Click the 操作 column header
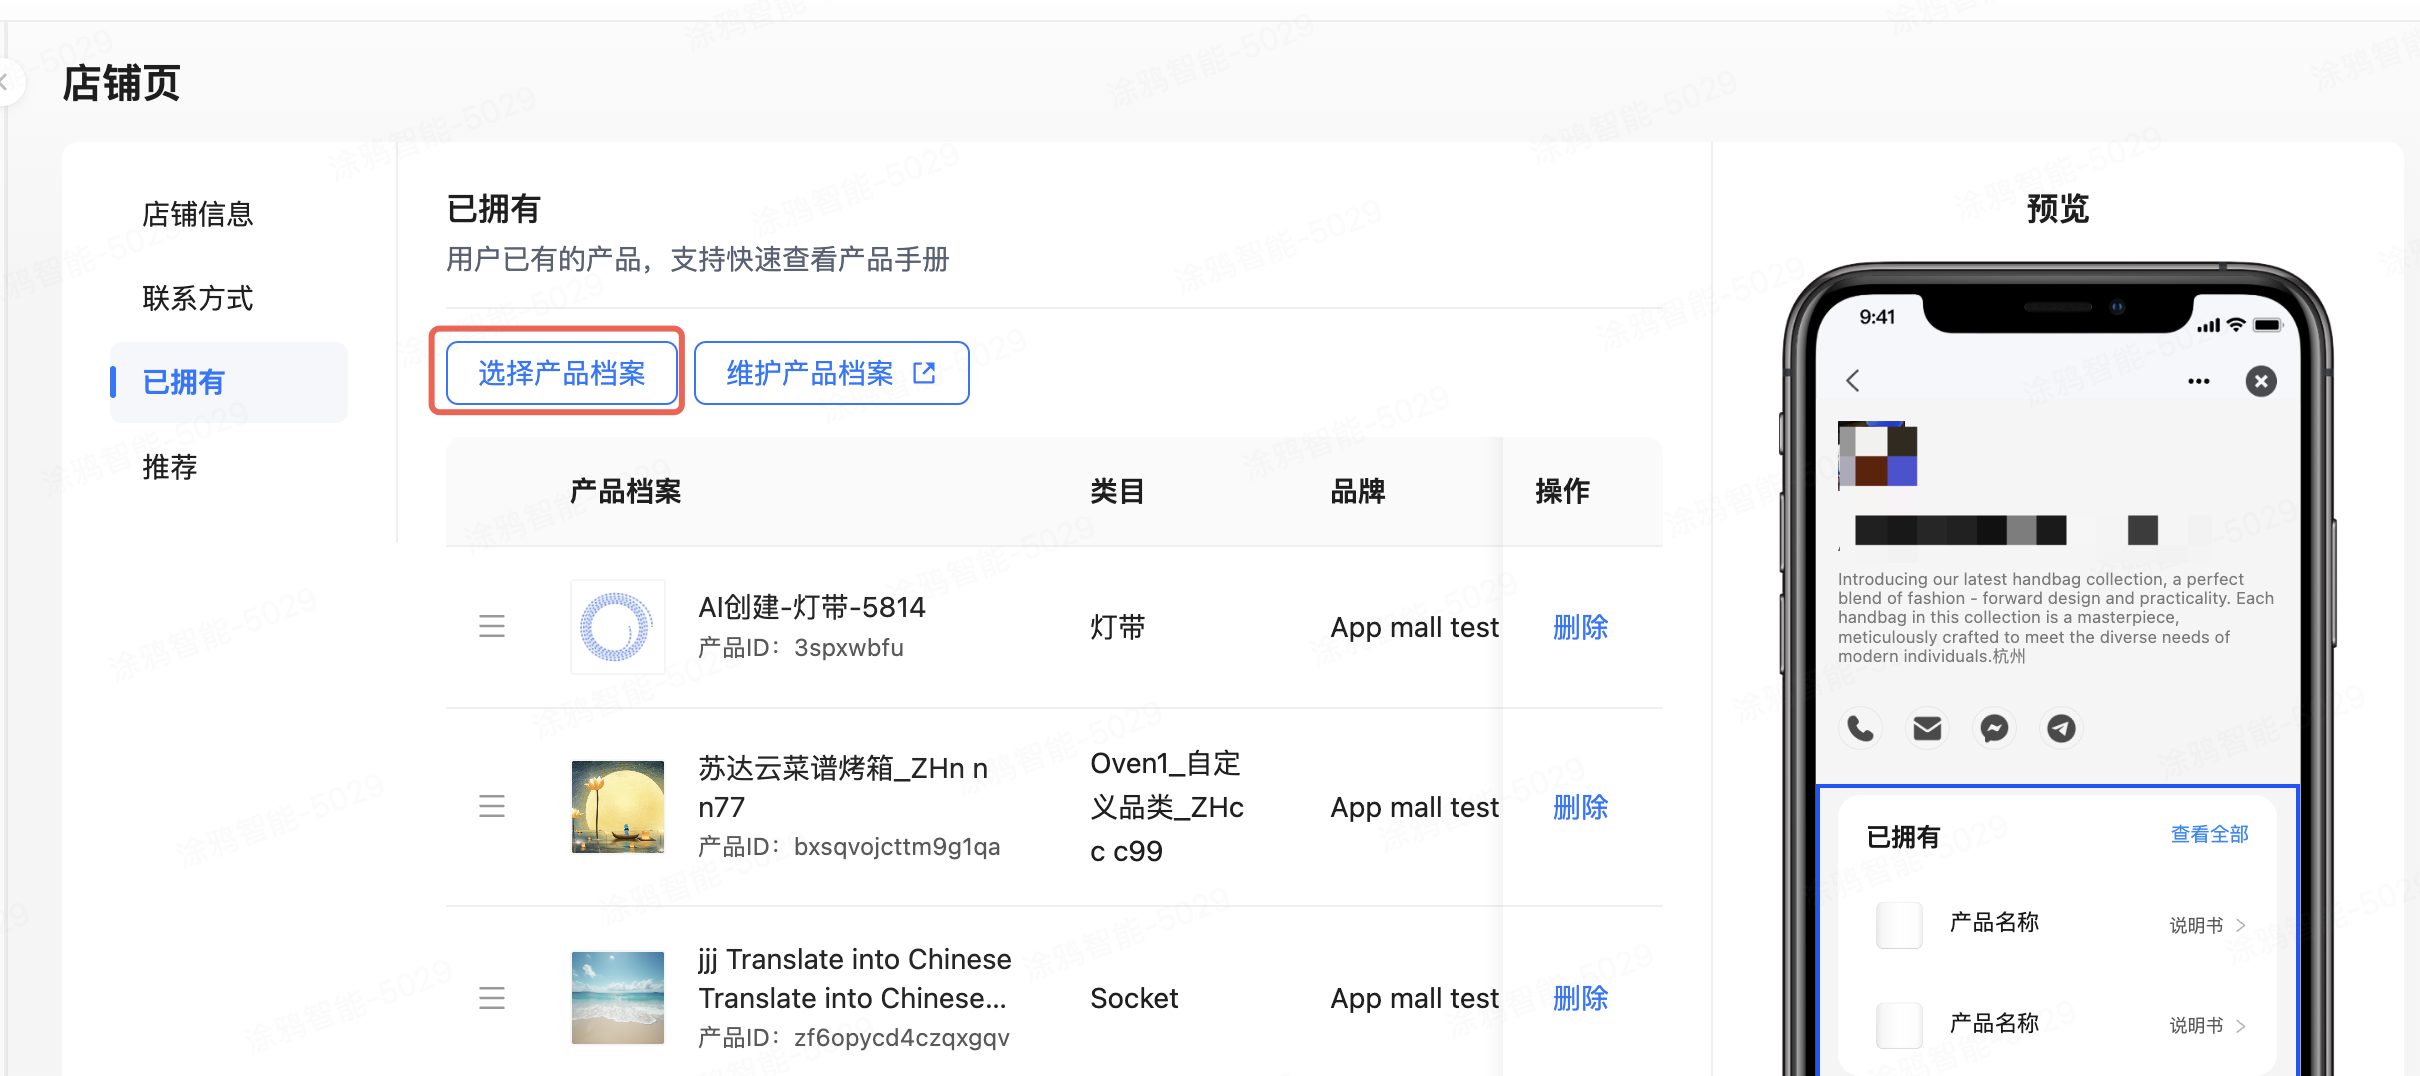 click(x=1562, y=491)
